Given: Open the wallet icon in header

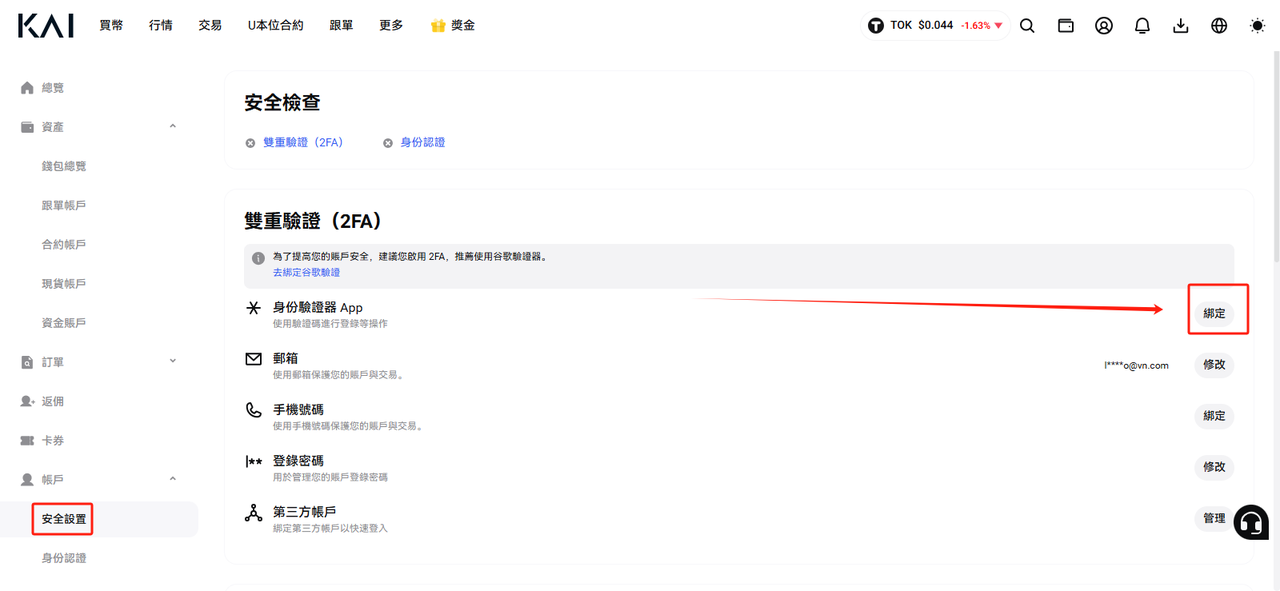Looking at the screenshot, I should click(x=1066, y=26).
